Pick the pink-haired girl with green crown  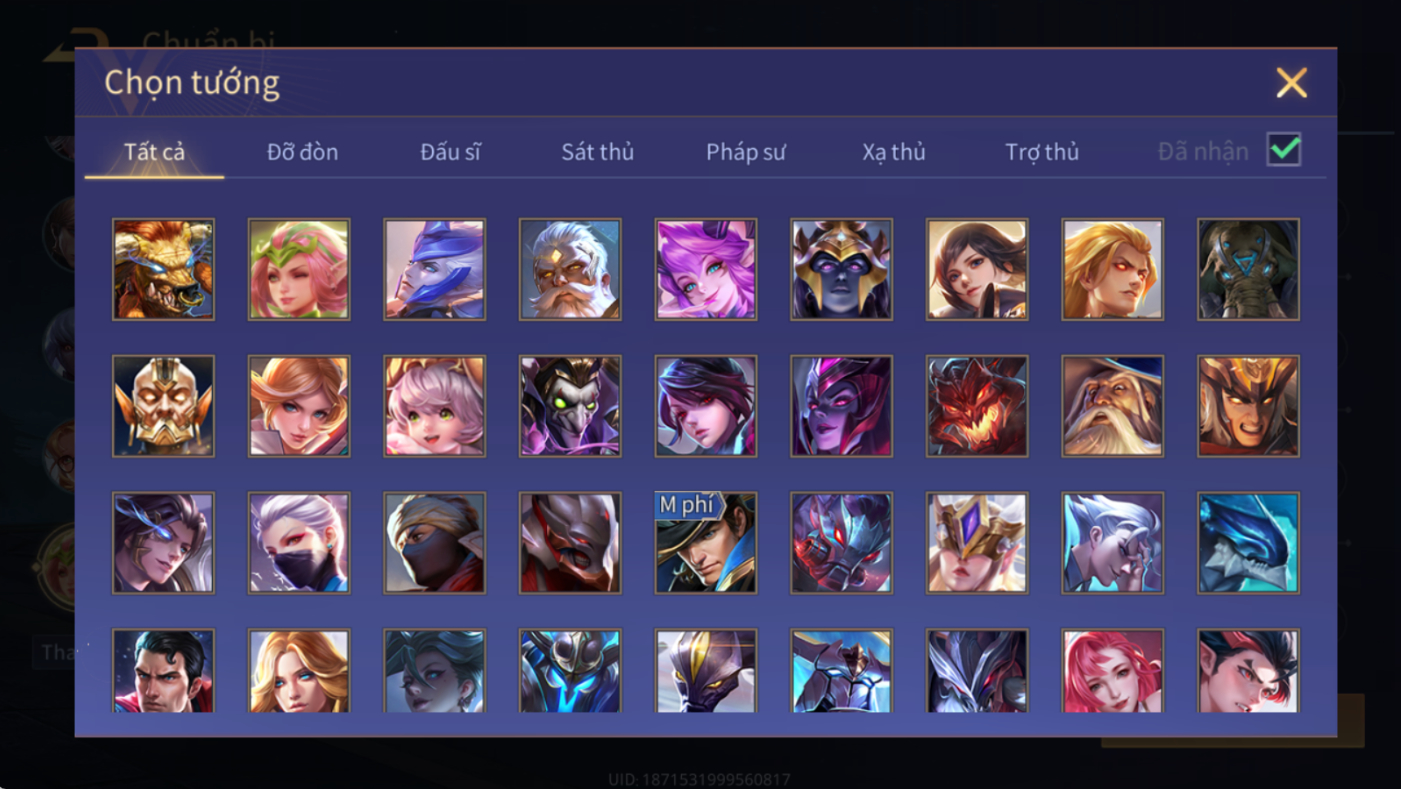(299, 270)
